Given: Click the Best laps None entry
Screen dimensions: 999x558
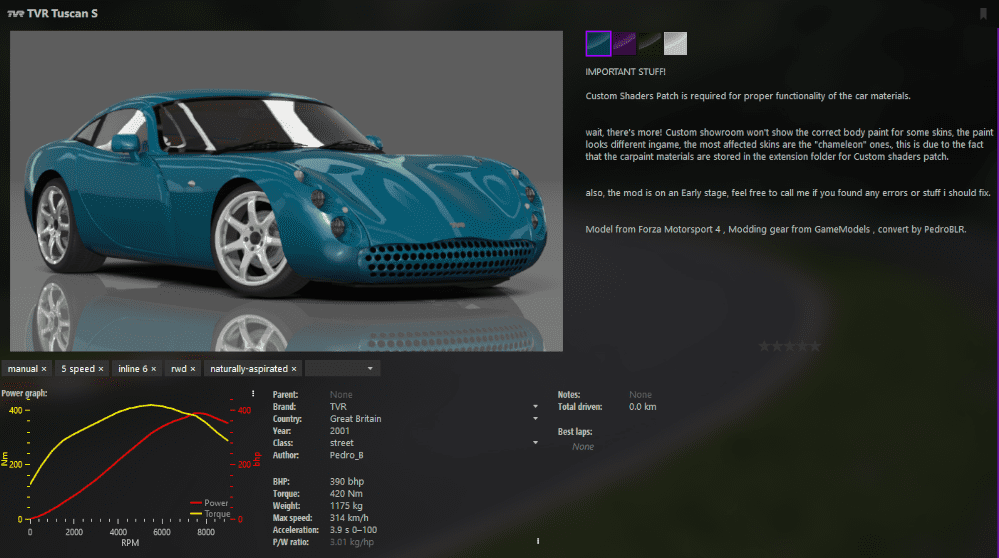Looking at the screenshot, I should [583, 447].
